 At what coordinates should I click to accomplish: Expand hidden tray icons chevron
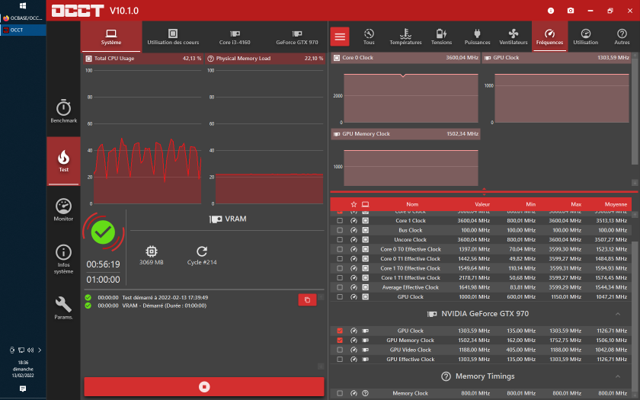(40, 350)
